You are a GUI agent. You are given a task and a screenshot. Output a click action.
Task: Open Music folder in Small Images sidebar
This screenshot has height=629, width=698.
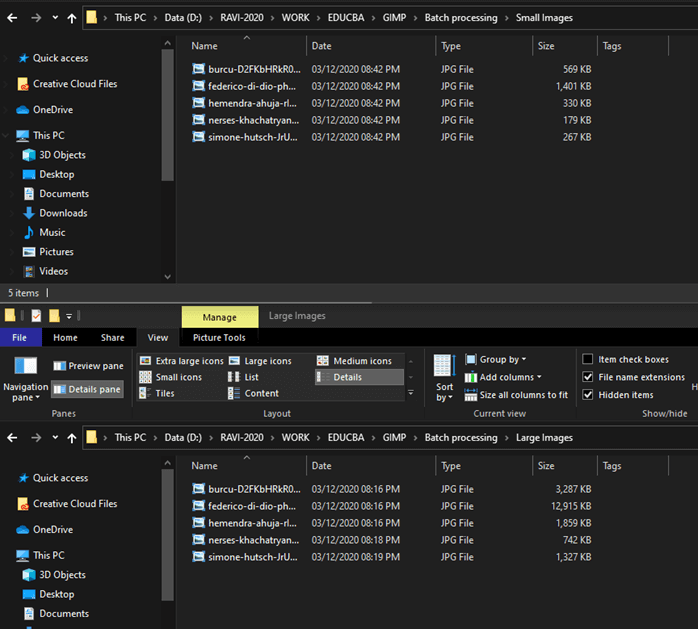44,232
